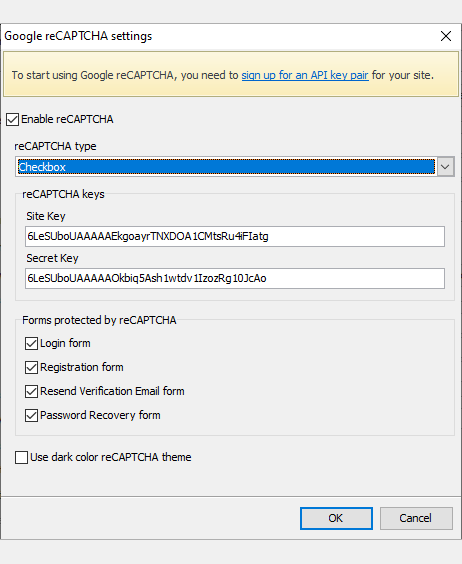Confirm settings with the OK button
This screenshot has height=564, width=462.
336,518
